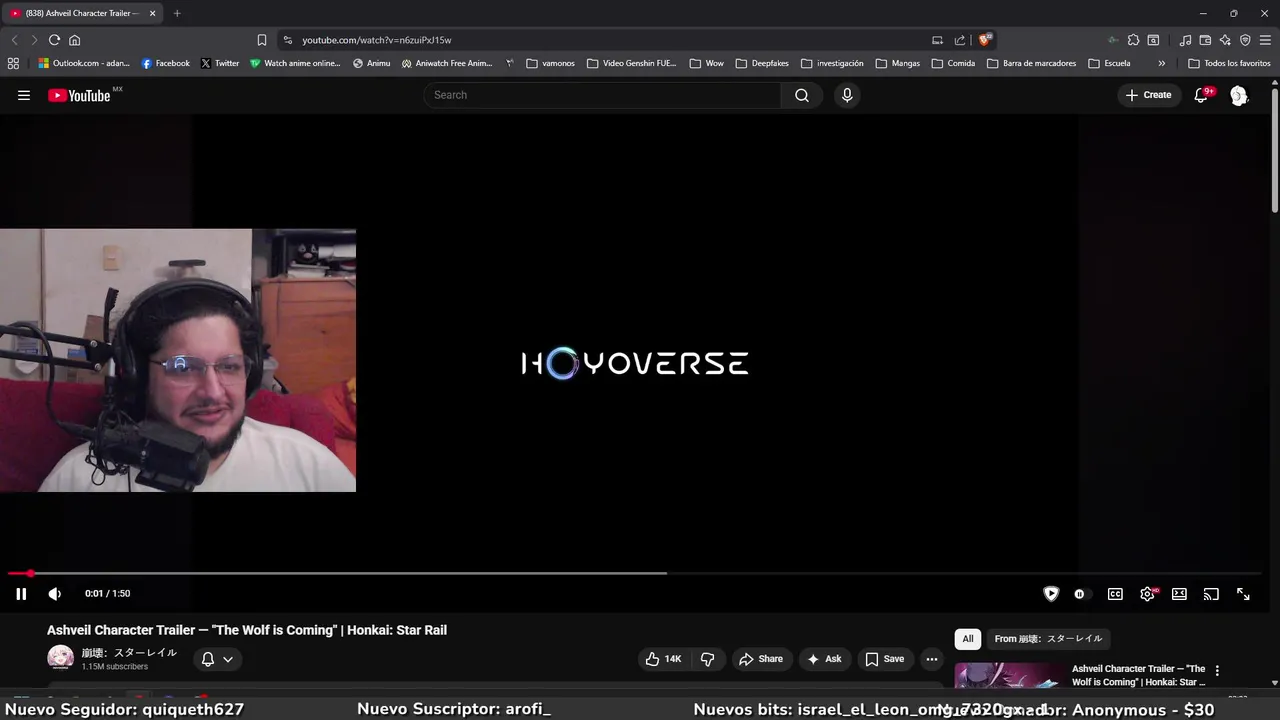This screenshot has height=720, width=1280.
Task: Expand the Escuela bookmark folder
Action: (1109, 63)
